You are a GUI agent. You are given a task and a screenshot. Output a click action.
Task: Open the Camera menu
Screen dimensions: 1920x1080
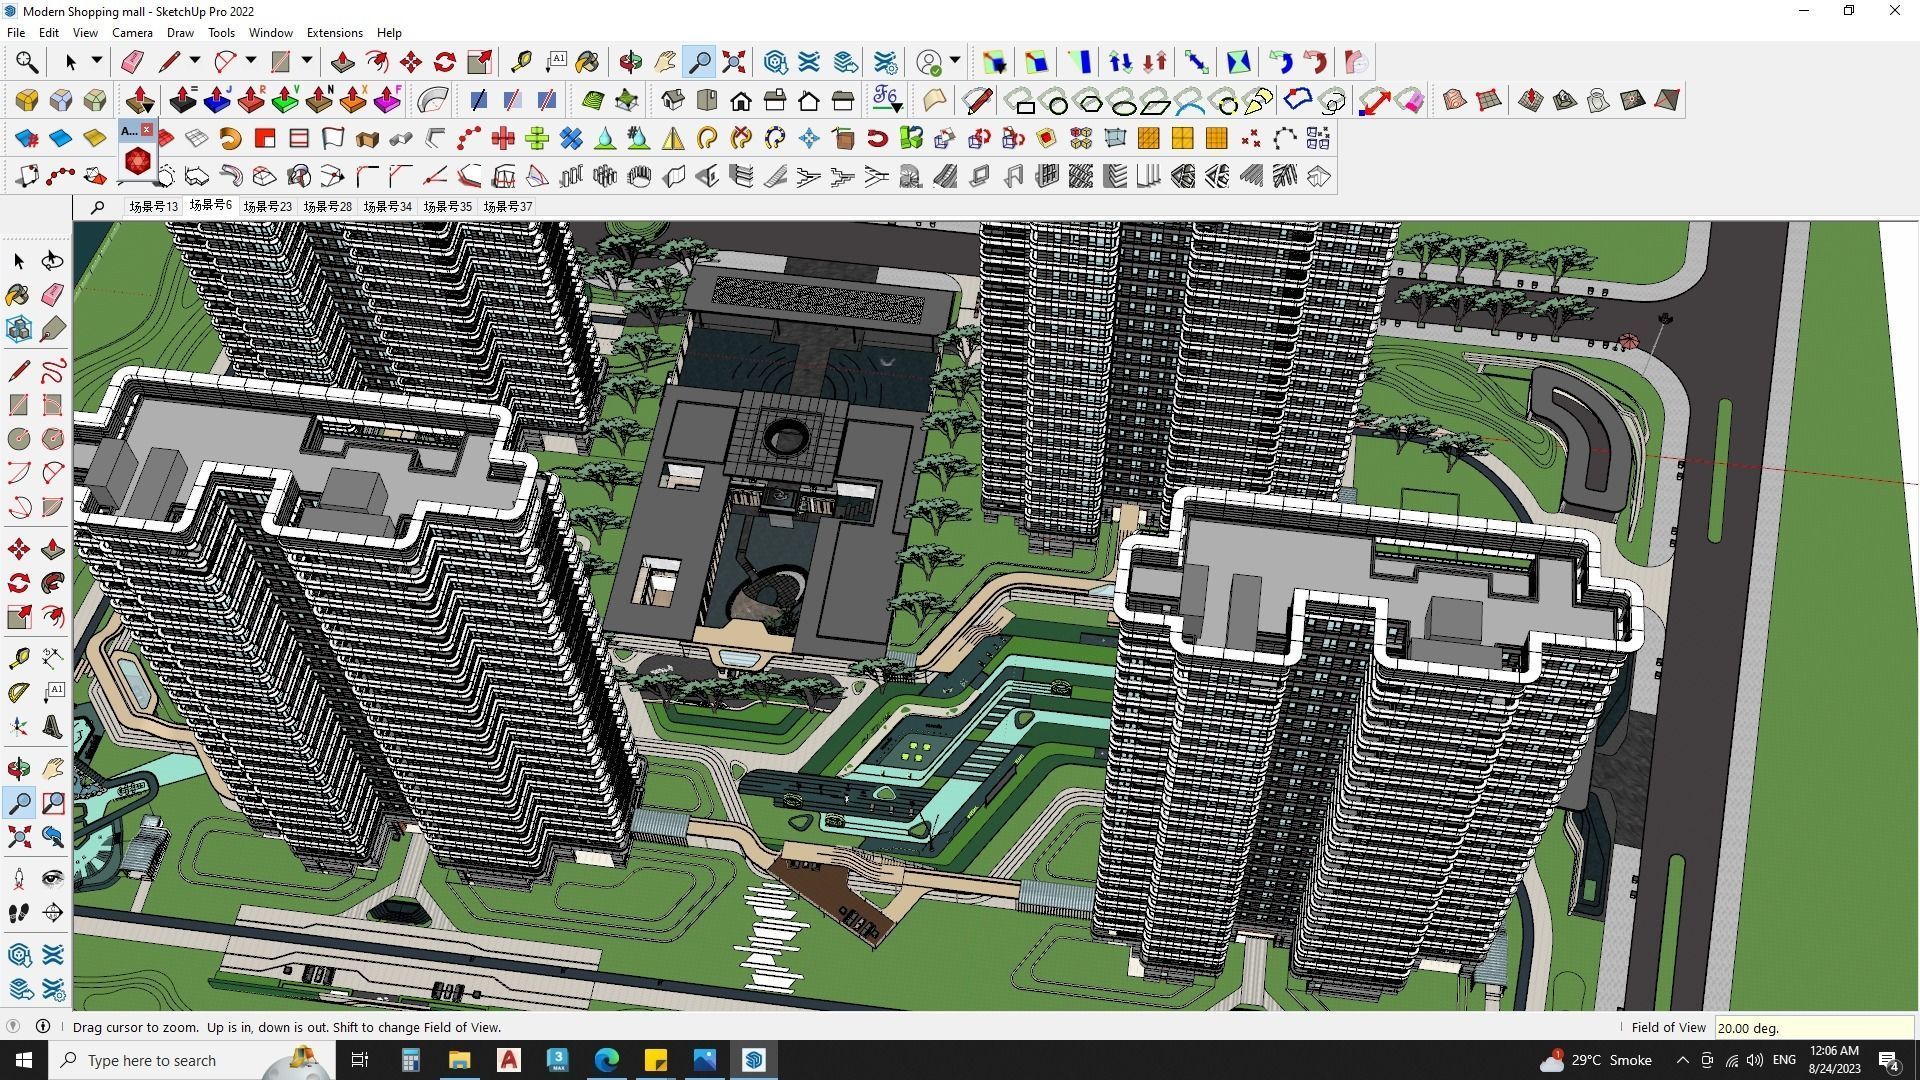pyautogui.click(x=132, y=32)
